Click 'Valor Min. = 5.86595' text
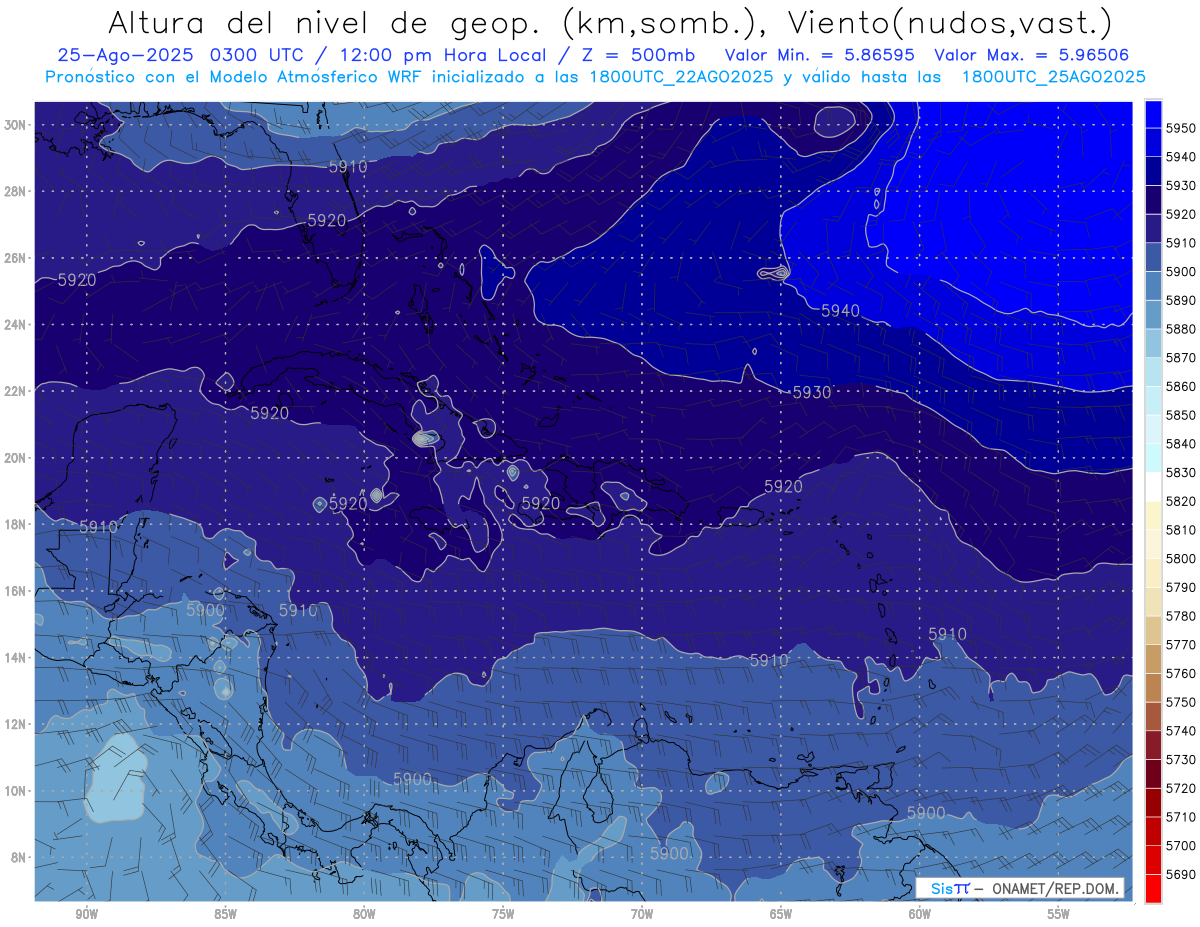1200x927 pixels. [821, 56]
